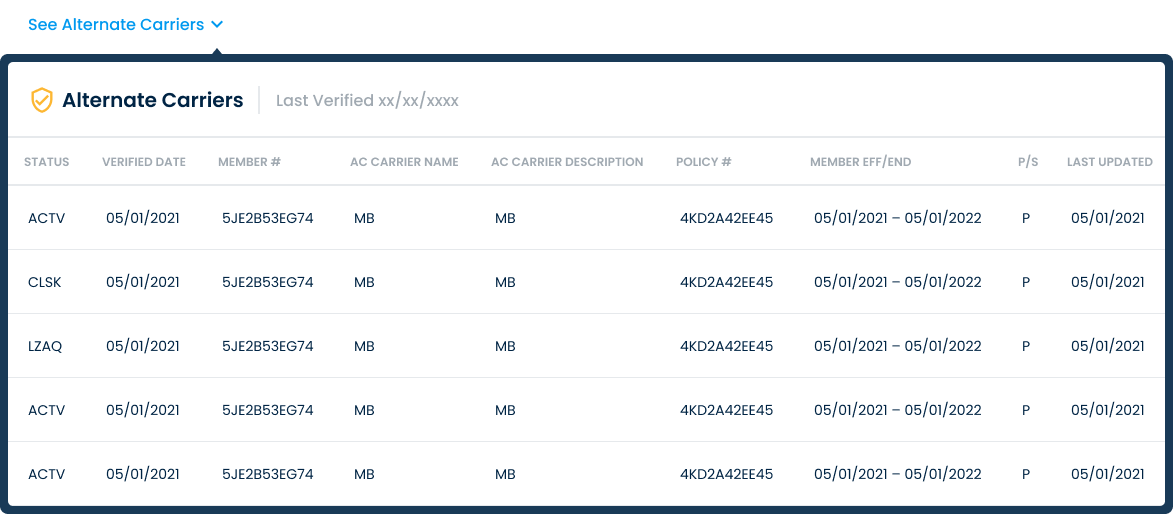This screenshot has width=1173, height=514.
Task: Click the MEMBER EFF/END column header
Action: tap(860, 162)
